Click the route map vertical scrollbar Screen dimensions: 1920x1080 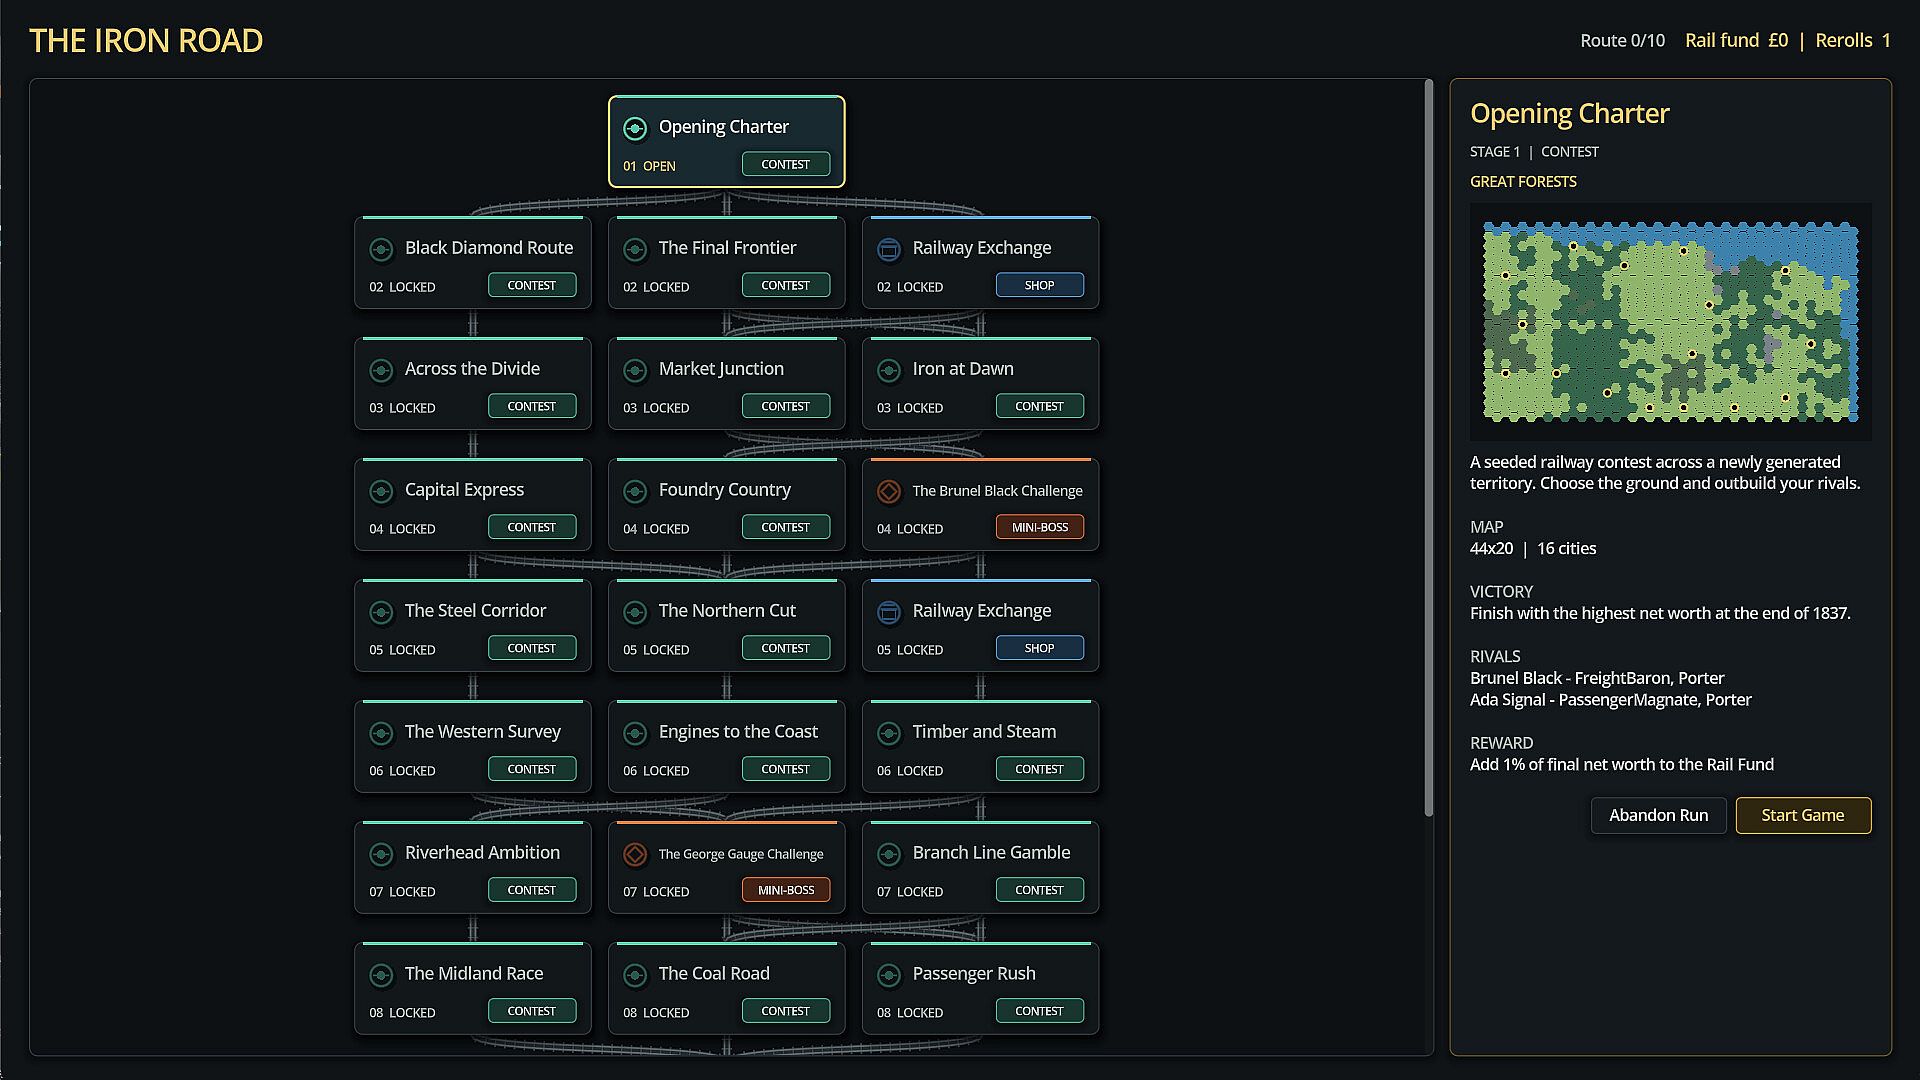tap(1429, 448)
